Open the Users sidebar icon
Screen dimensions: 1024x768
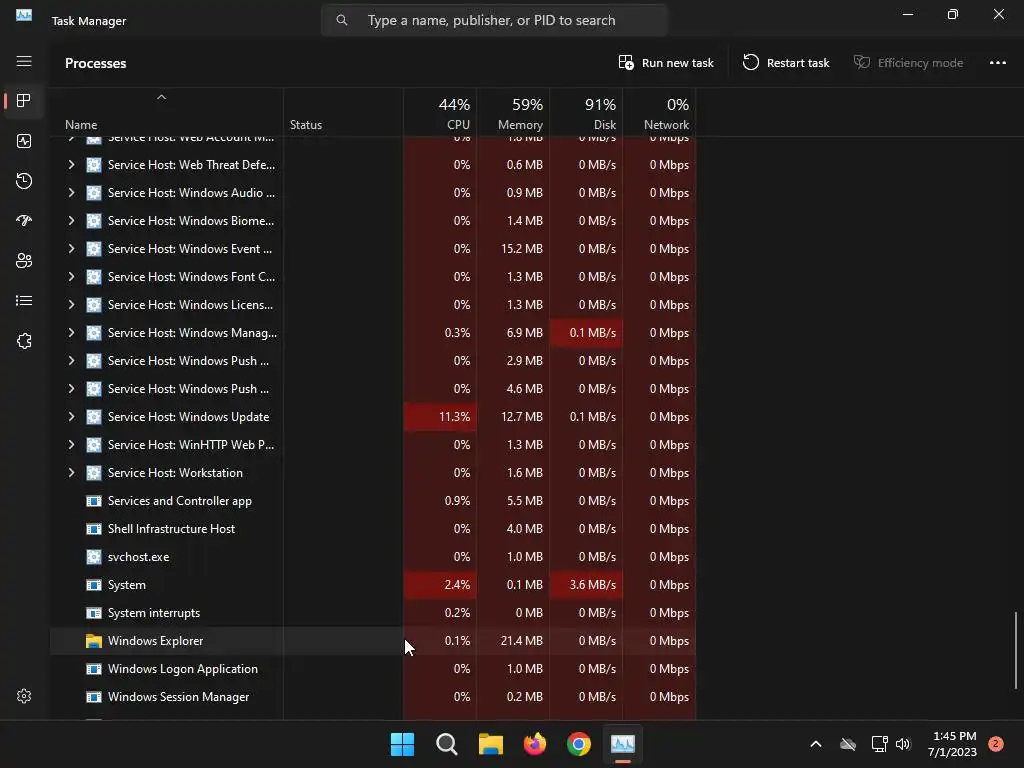24,261
